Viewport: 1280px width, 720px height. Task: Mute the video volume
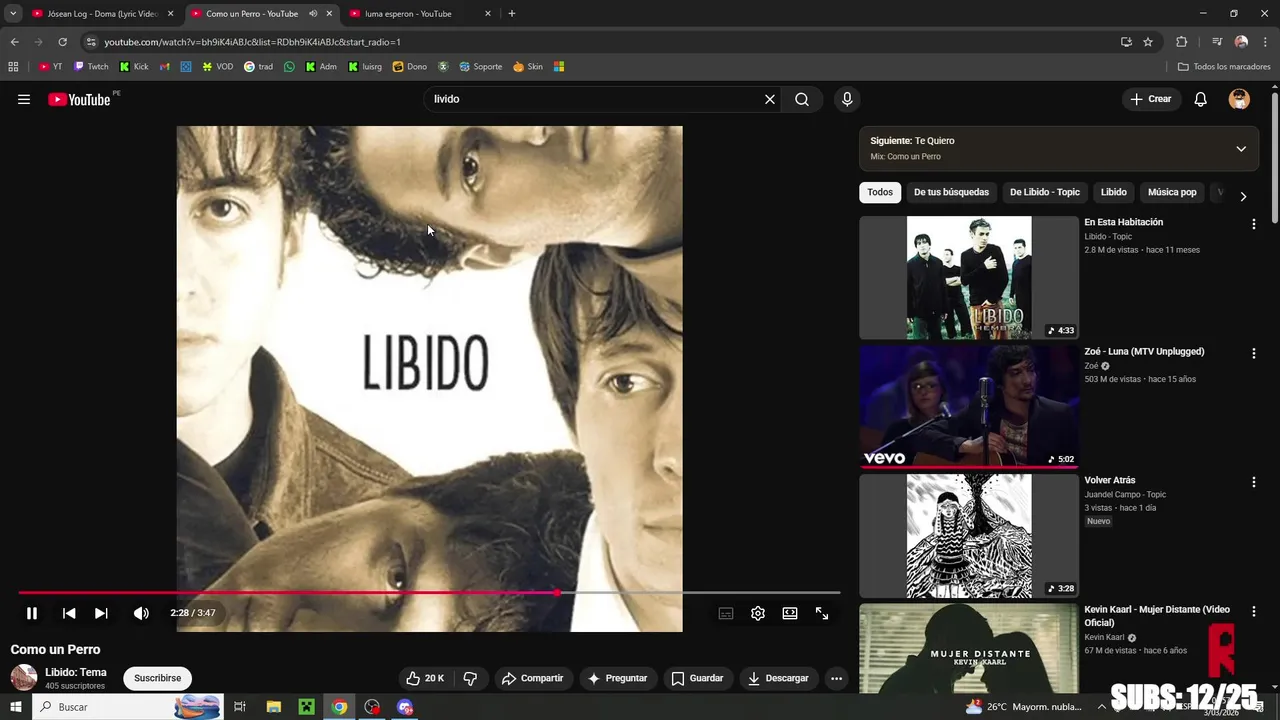[x=141, y=613]
